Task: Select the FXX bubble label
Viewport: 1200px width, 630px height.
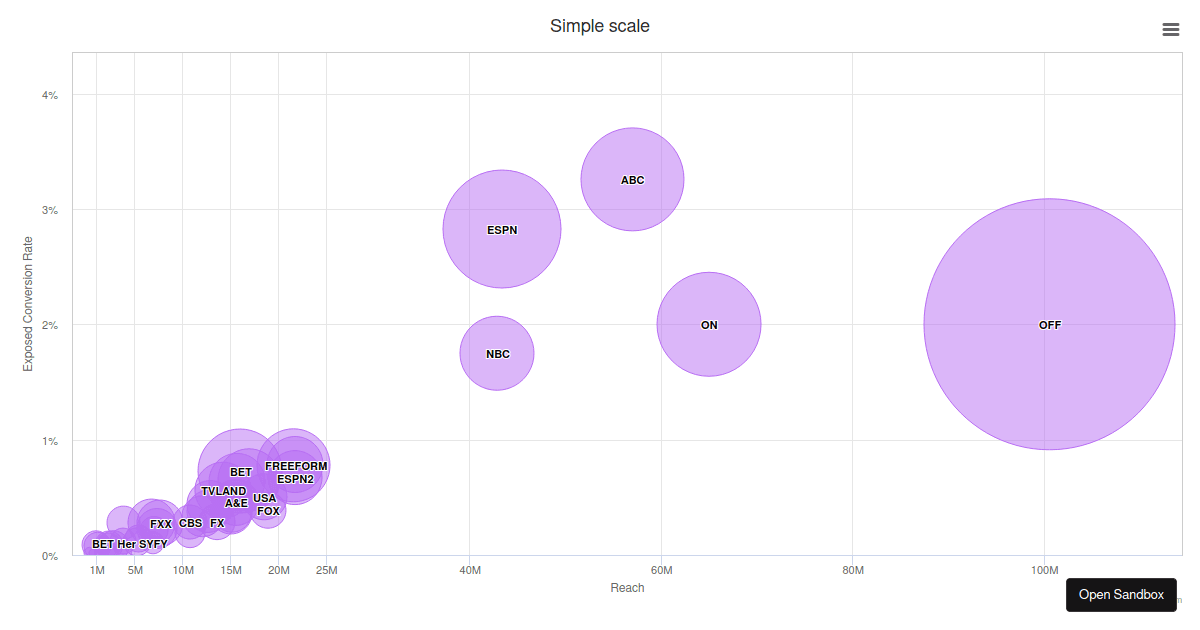Action: pyautogui.click(x=161, y=524)
